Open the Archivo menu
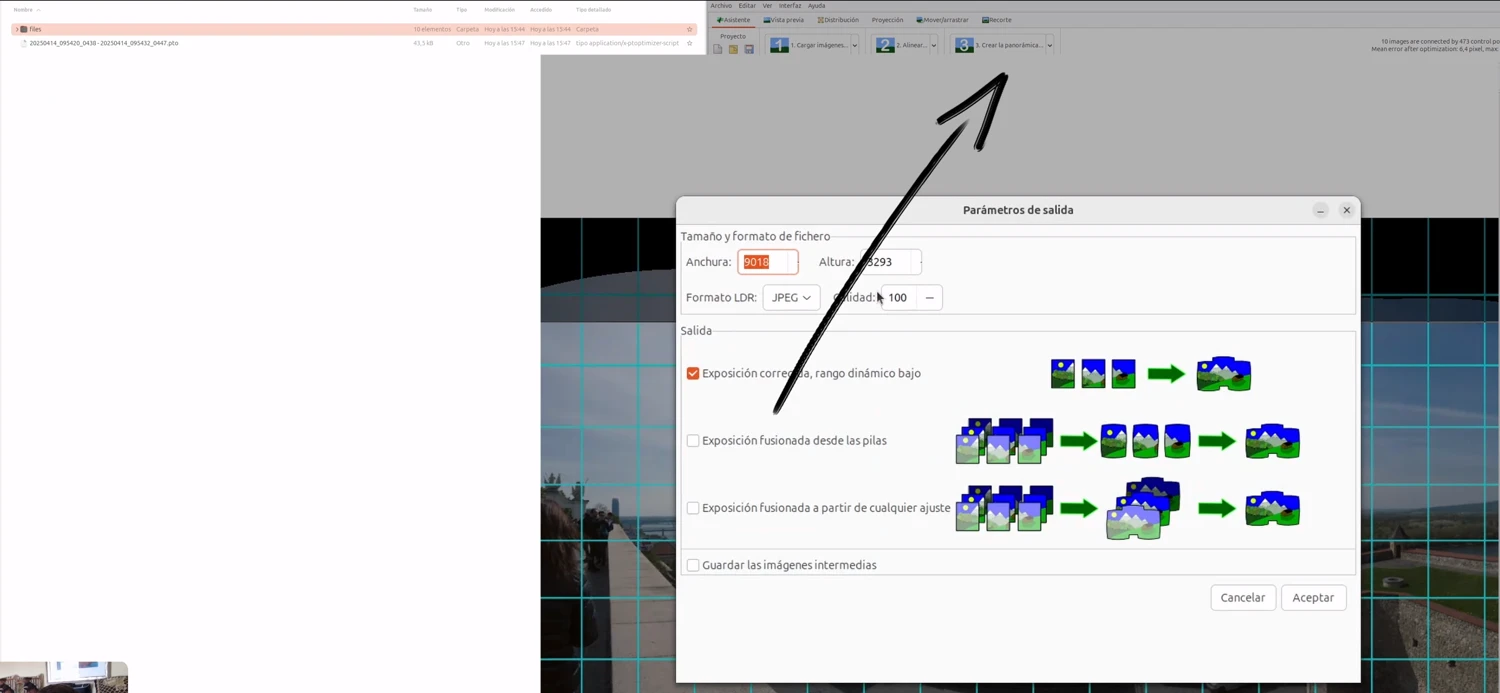The height and width of the screenshot is (693, 1500). point(721,6)
